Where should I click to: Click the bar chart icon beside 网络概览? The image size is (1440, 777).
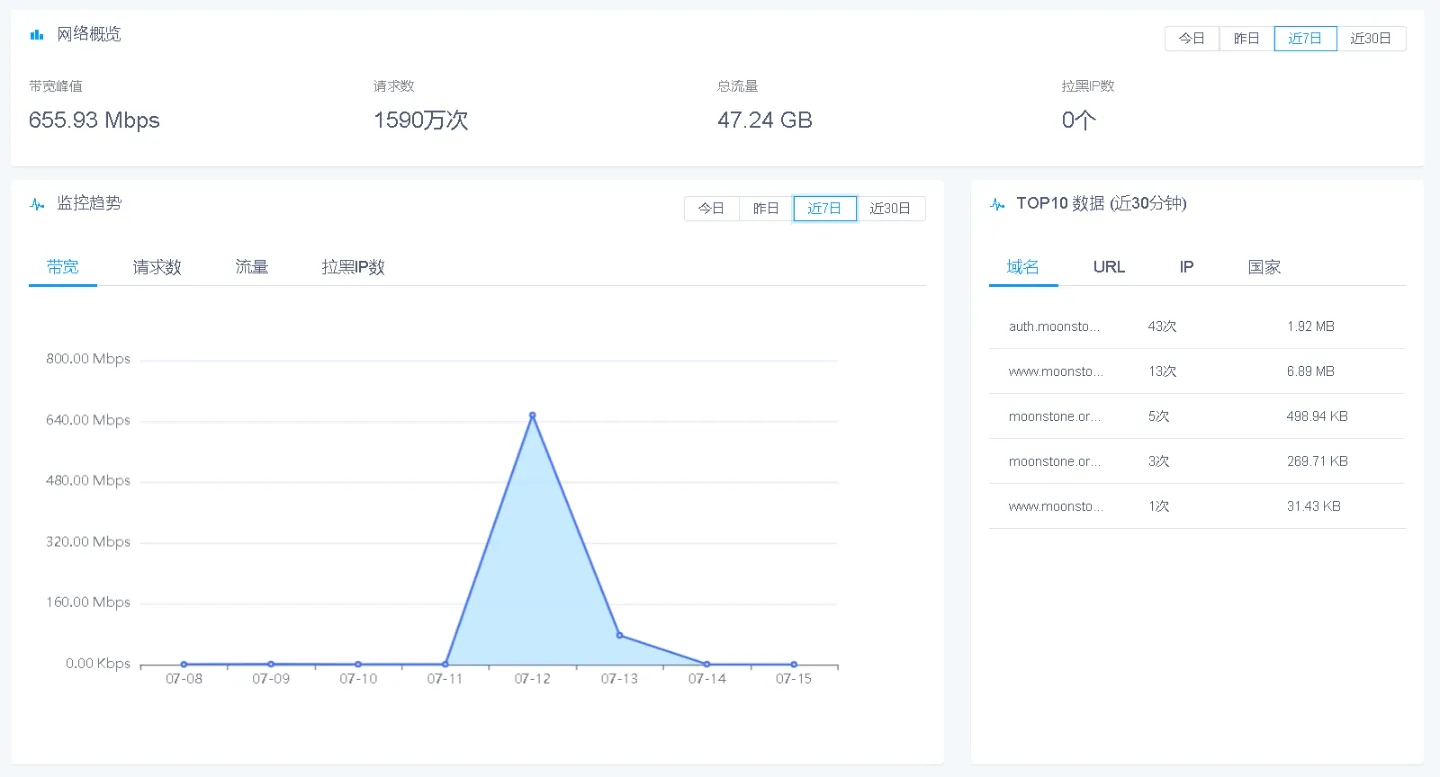(37, 34)
